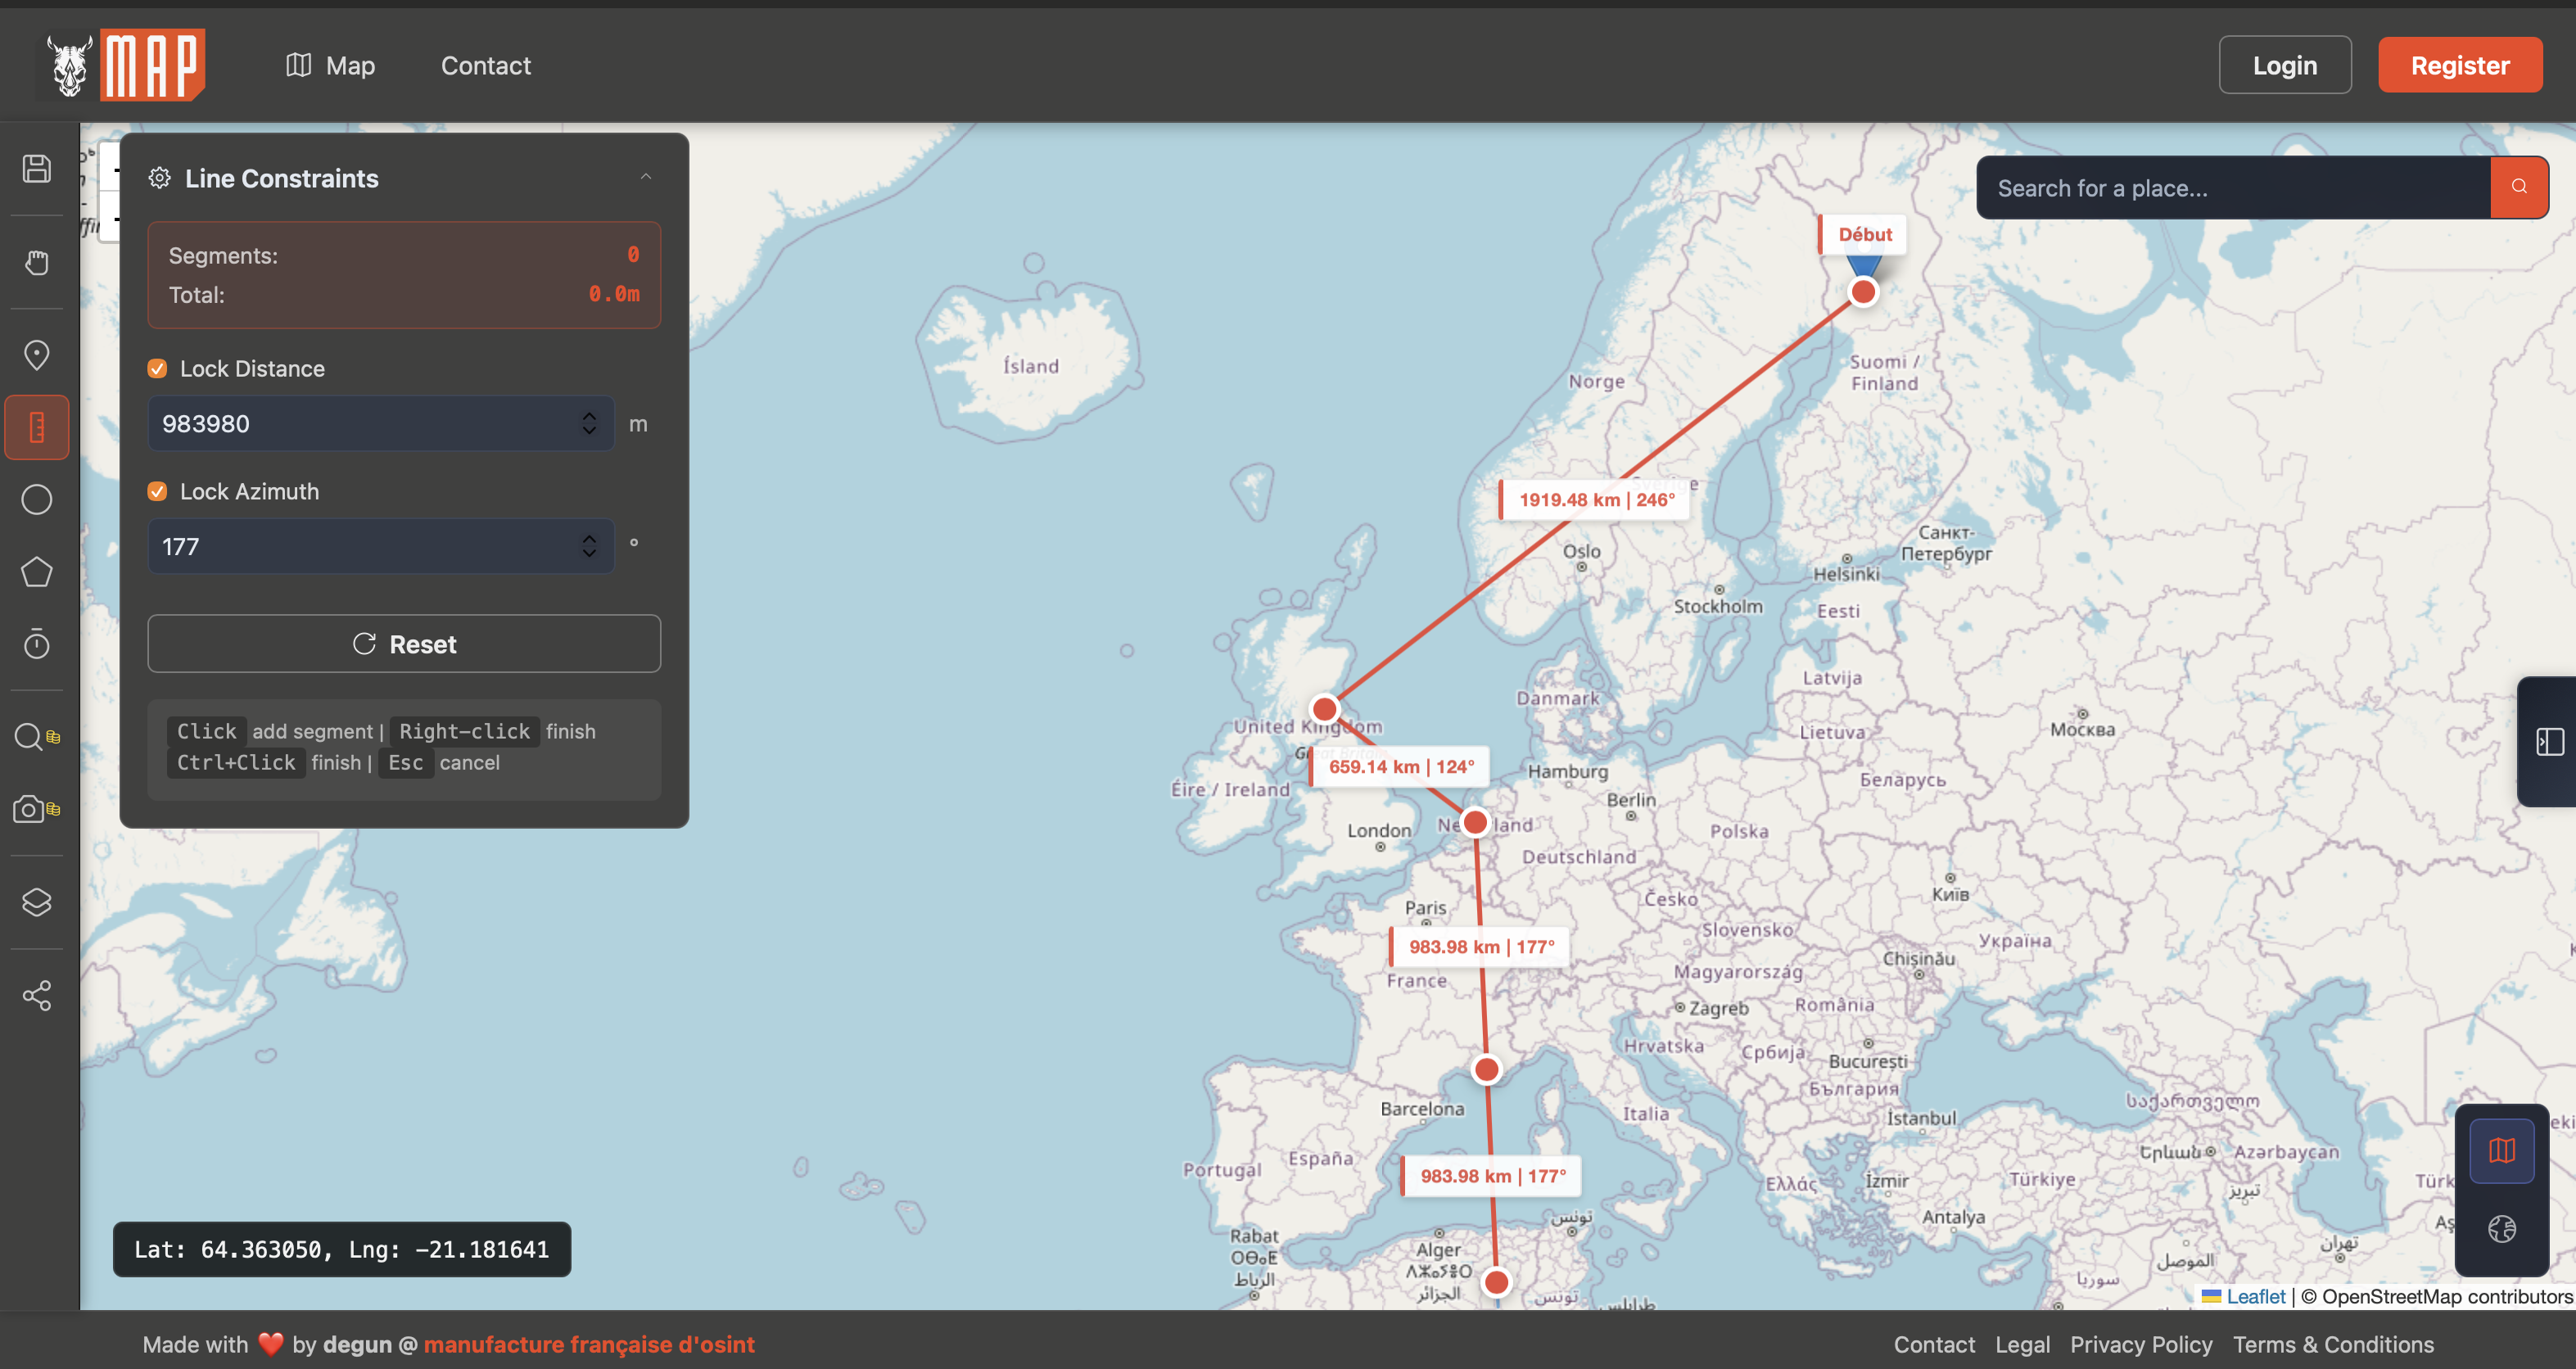
Task: Select the polygon drawing tool
Action: [x=37, y=572]
